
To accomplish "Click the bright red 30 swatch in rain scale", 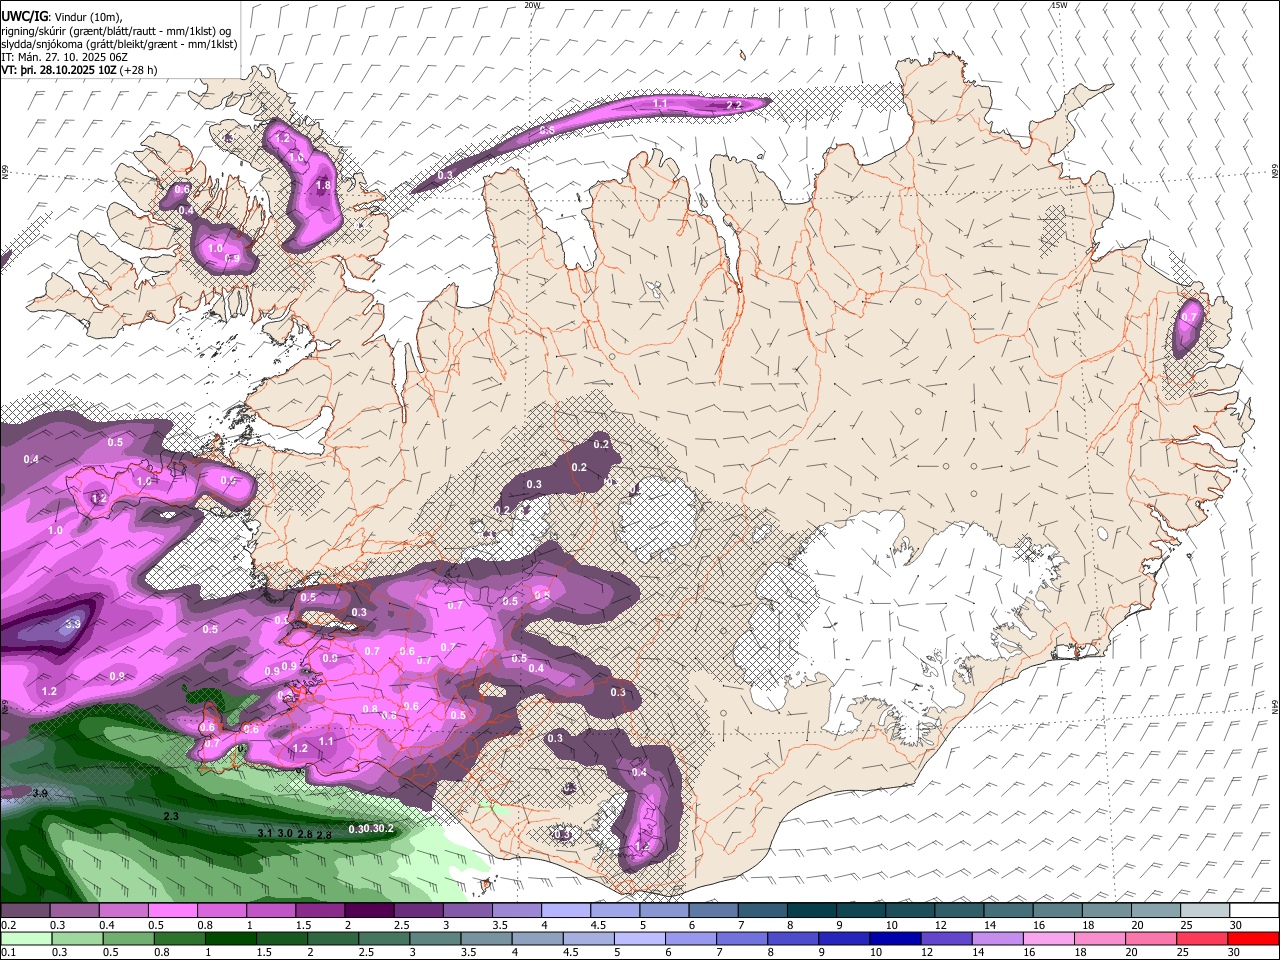I will [x=1254, y=938].
